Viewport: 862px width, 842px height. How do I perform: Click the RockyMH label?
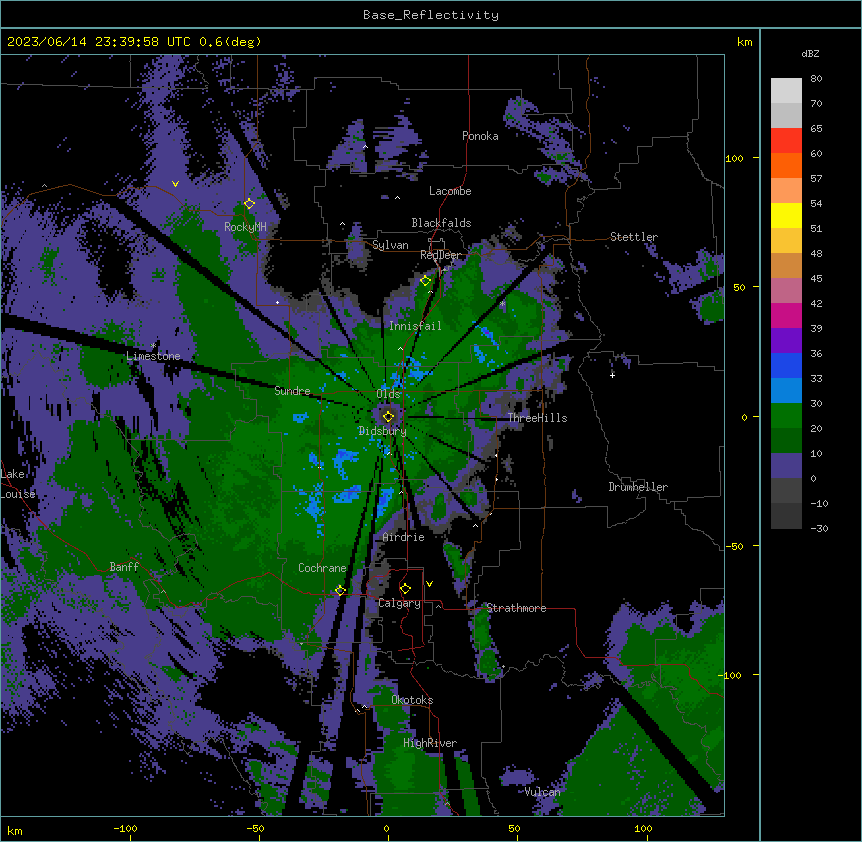pyautogui.click(x=245, y=227)
